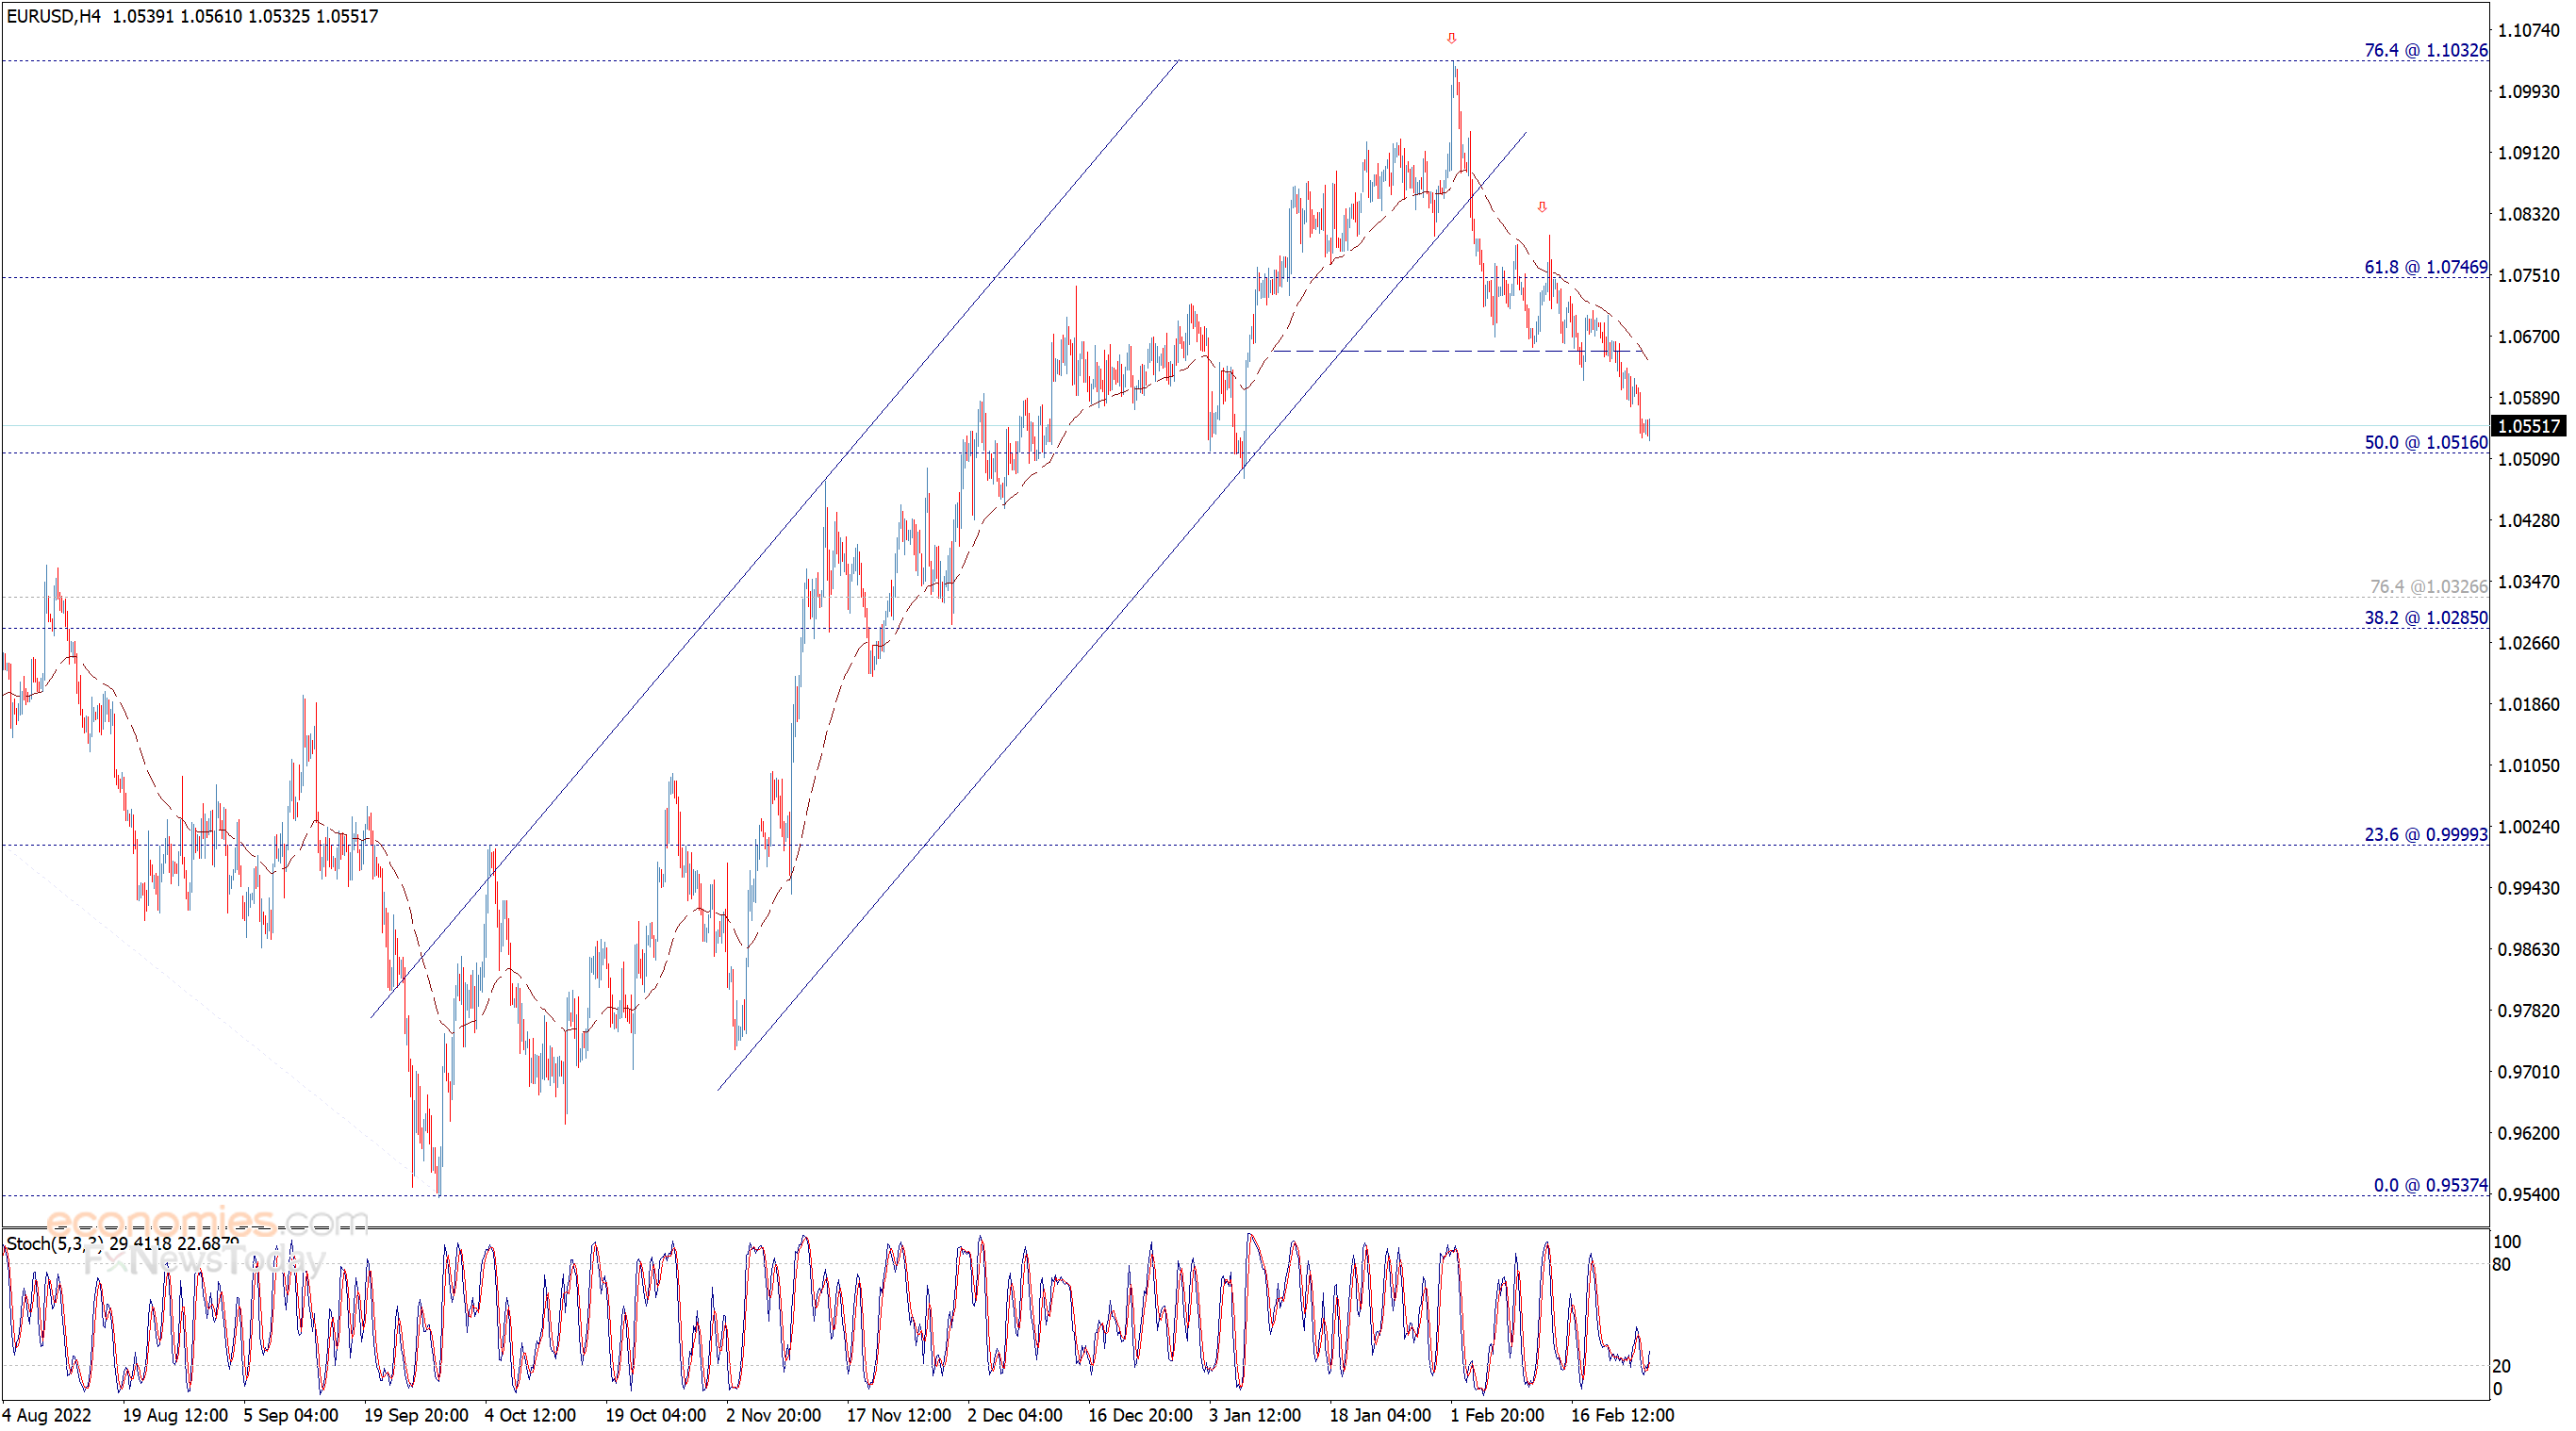Select the 23.6 @ 0.99993 Fibonacci label
Viewport: 2576px width, 1431px height.
2425,834
